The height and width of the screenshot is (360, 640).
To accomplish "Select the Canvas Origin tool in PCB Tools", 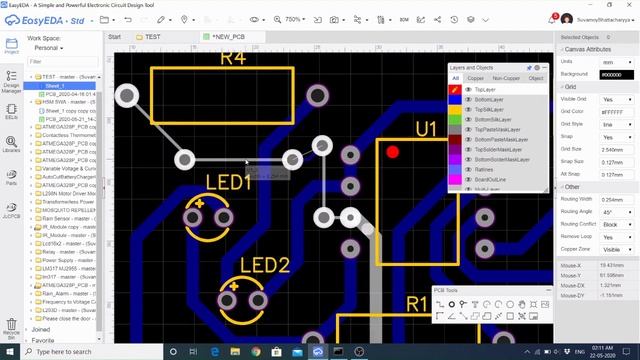I will coord(440,316).
